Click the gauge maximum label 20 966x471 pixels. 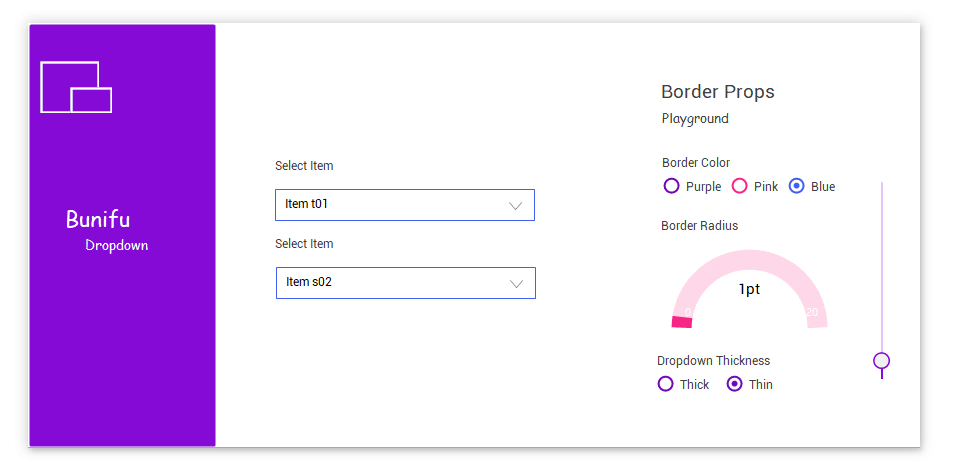(812, 312)
